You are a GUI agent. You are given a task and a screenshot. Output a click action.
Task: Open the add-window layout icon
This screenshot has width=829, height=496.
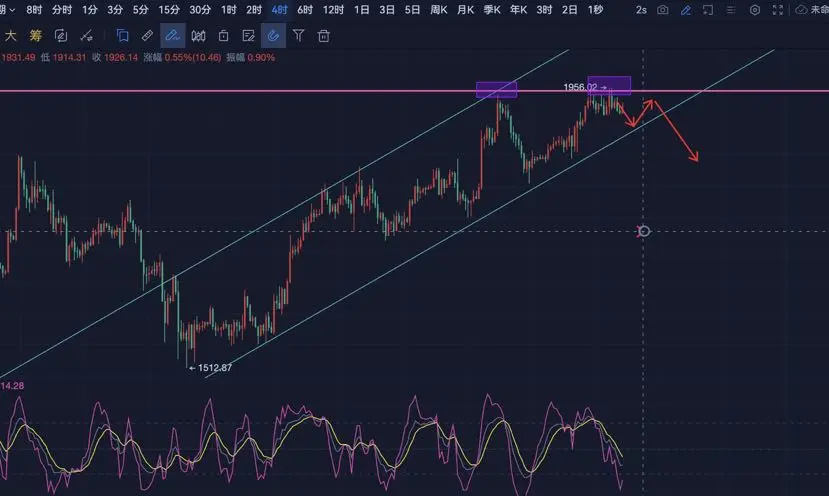[708, 10]
